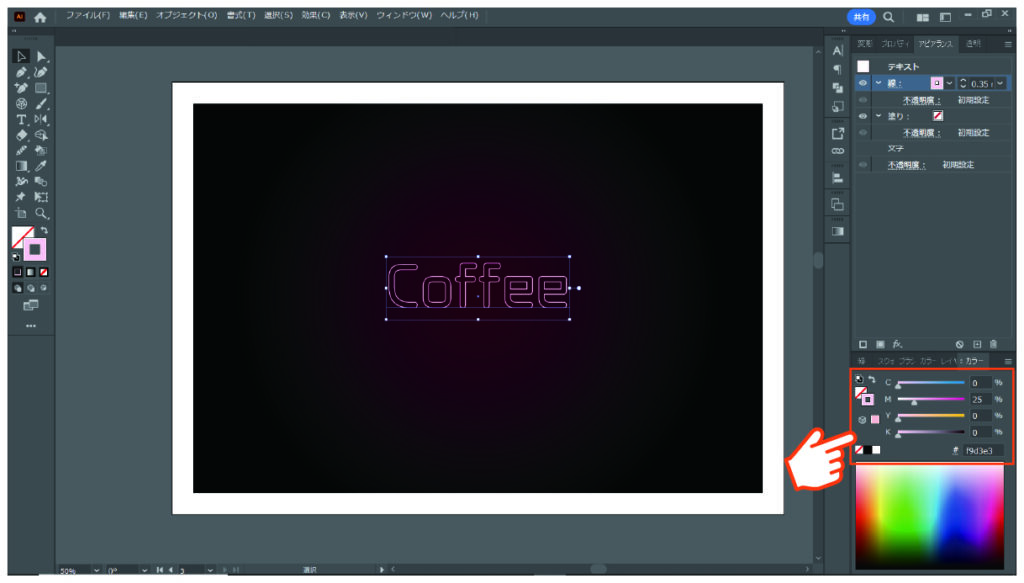
Task: Swap fill and stroke in toolbar
Action: point(44,230)
